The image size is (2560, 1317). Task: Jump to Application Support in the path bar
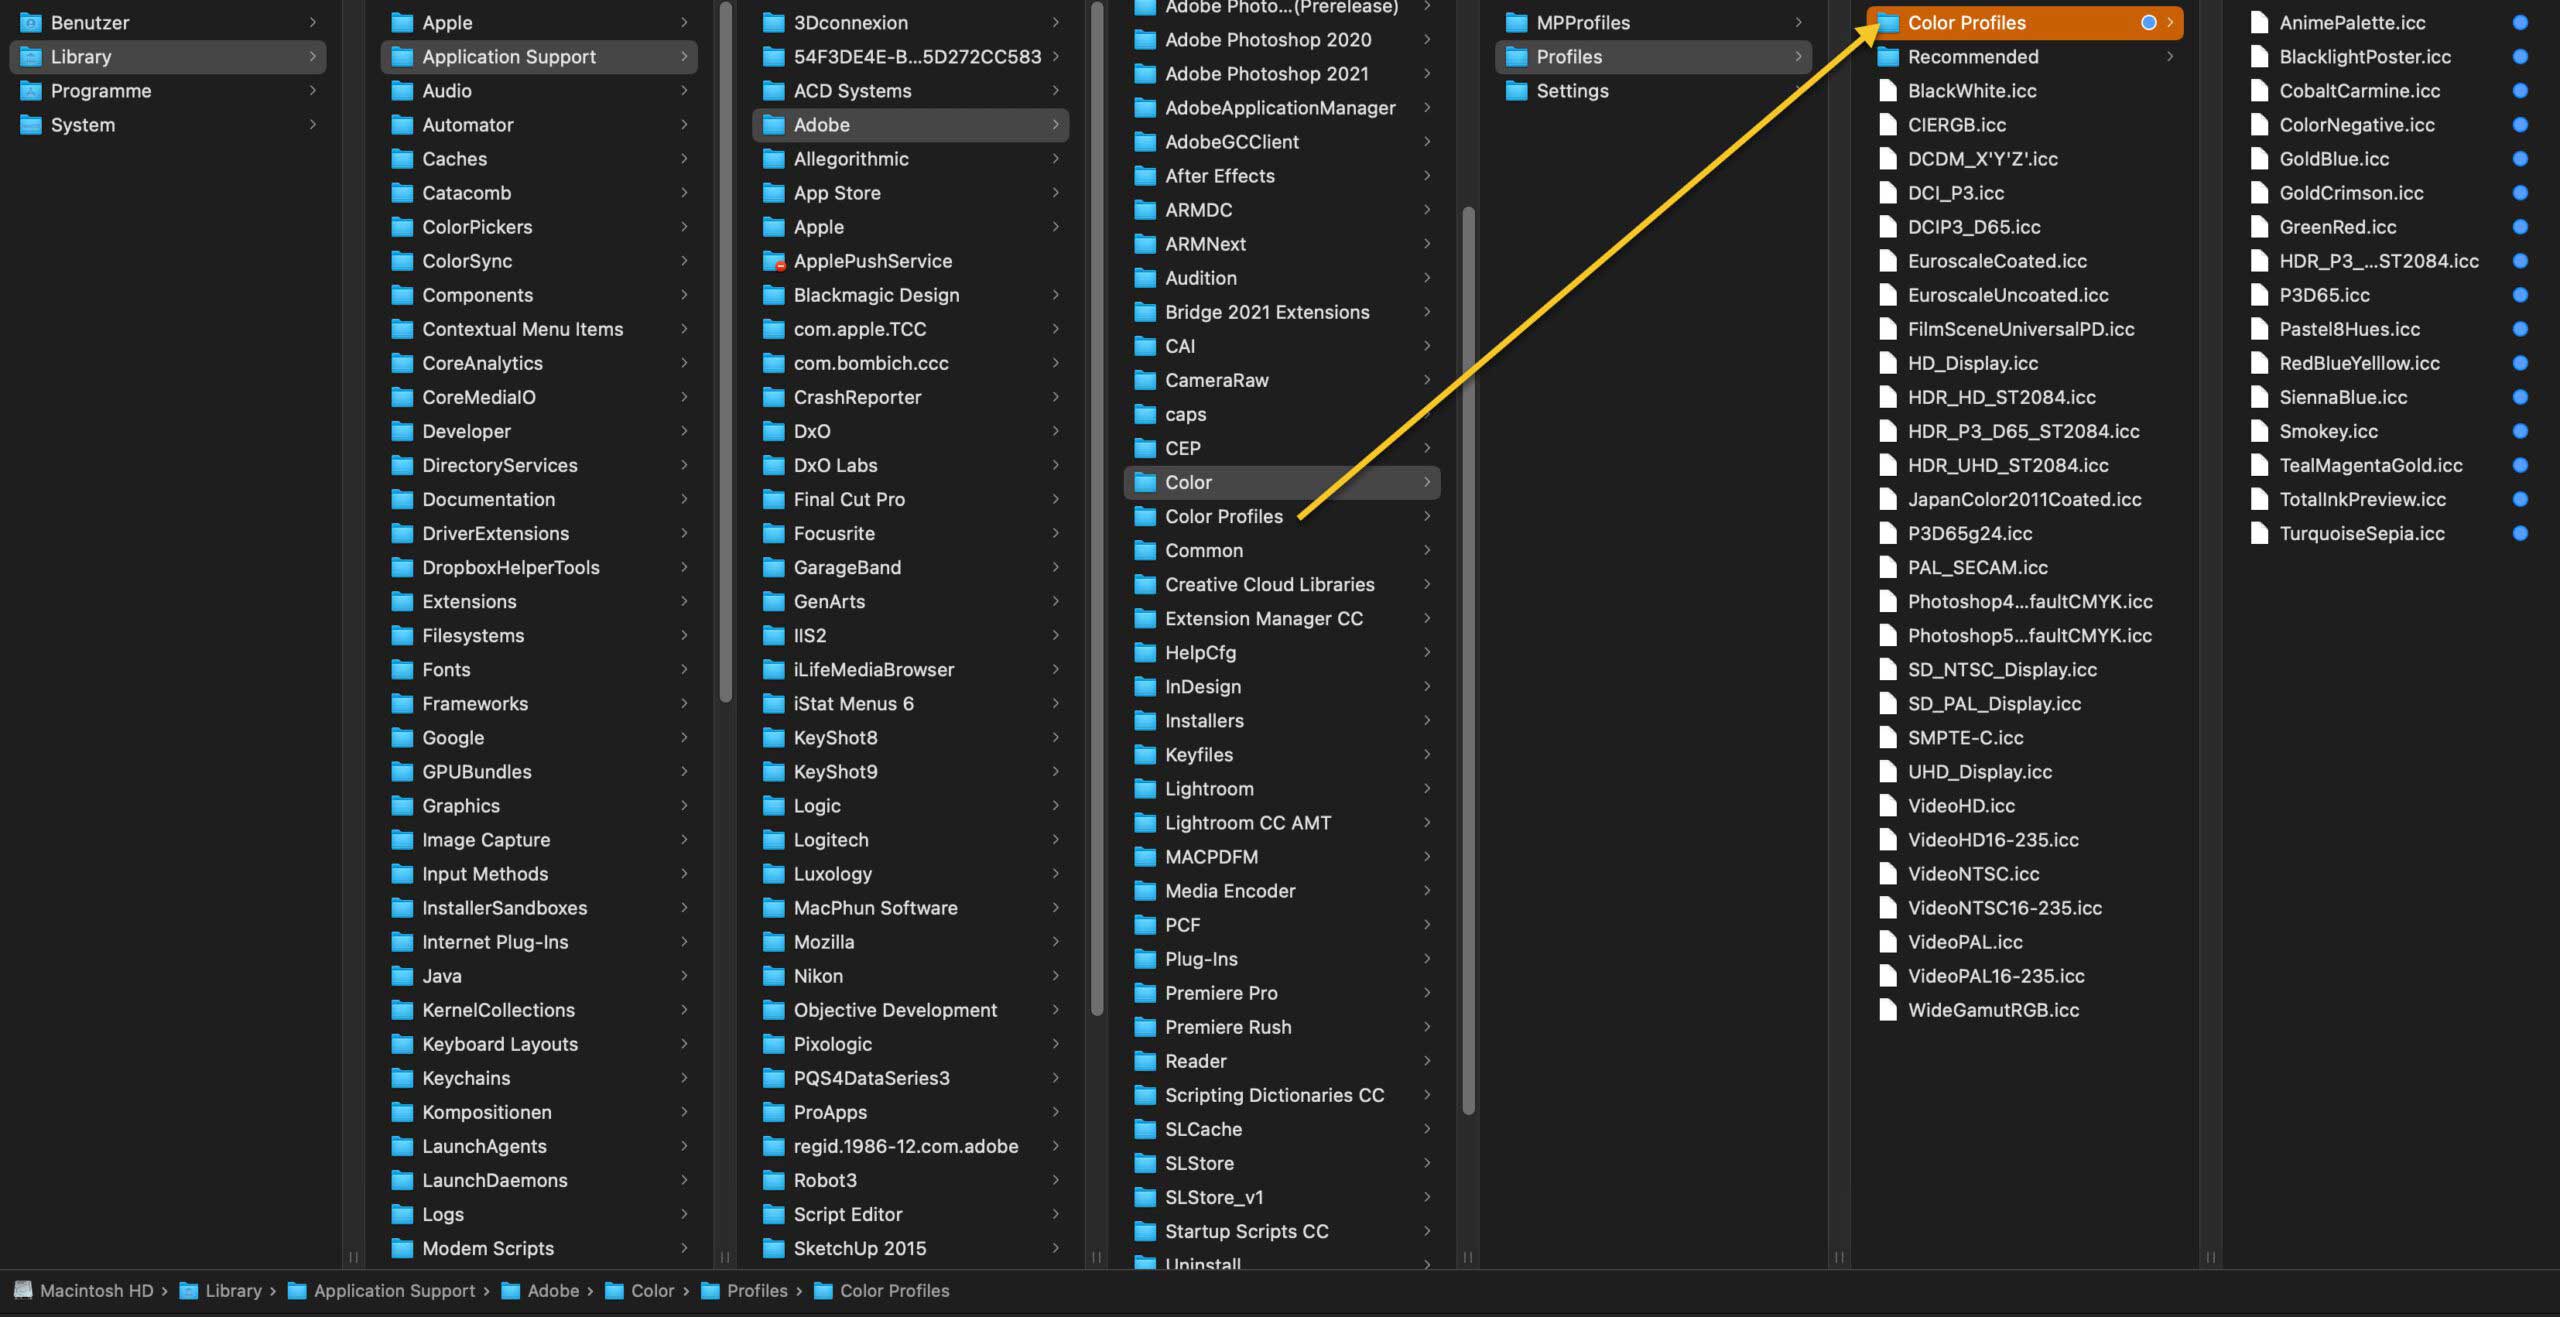[393, 1290]
